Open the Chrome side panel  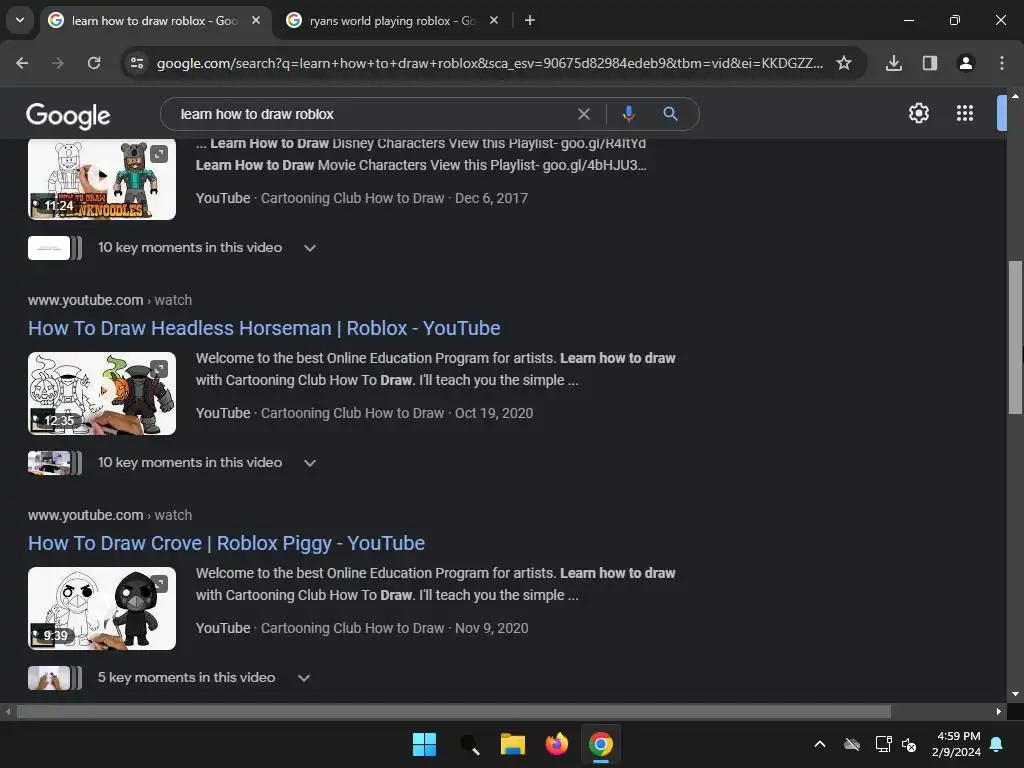point(929,63)
